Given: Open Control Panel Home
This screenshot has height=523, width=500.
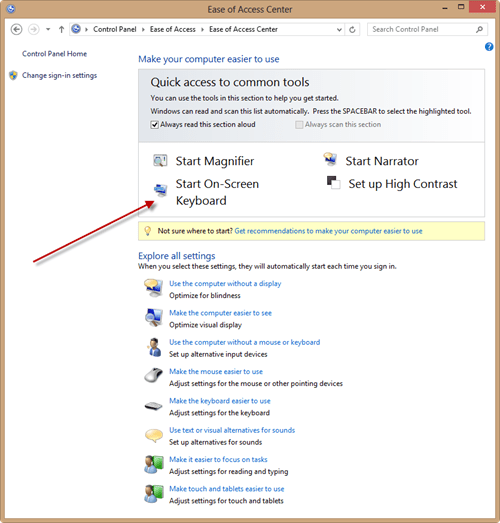Looking at the screenshot, I should click(x=54, y=54).
